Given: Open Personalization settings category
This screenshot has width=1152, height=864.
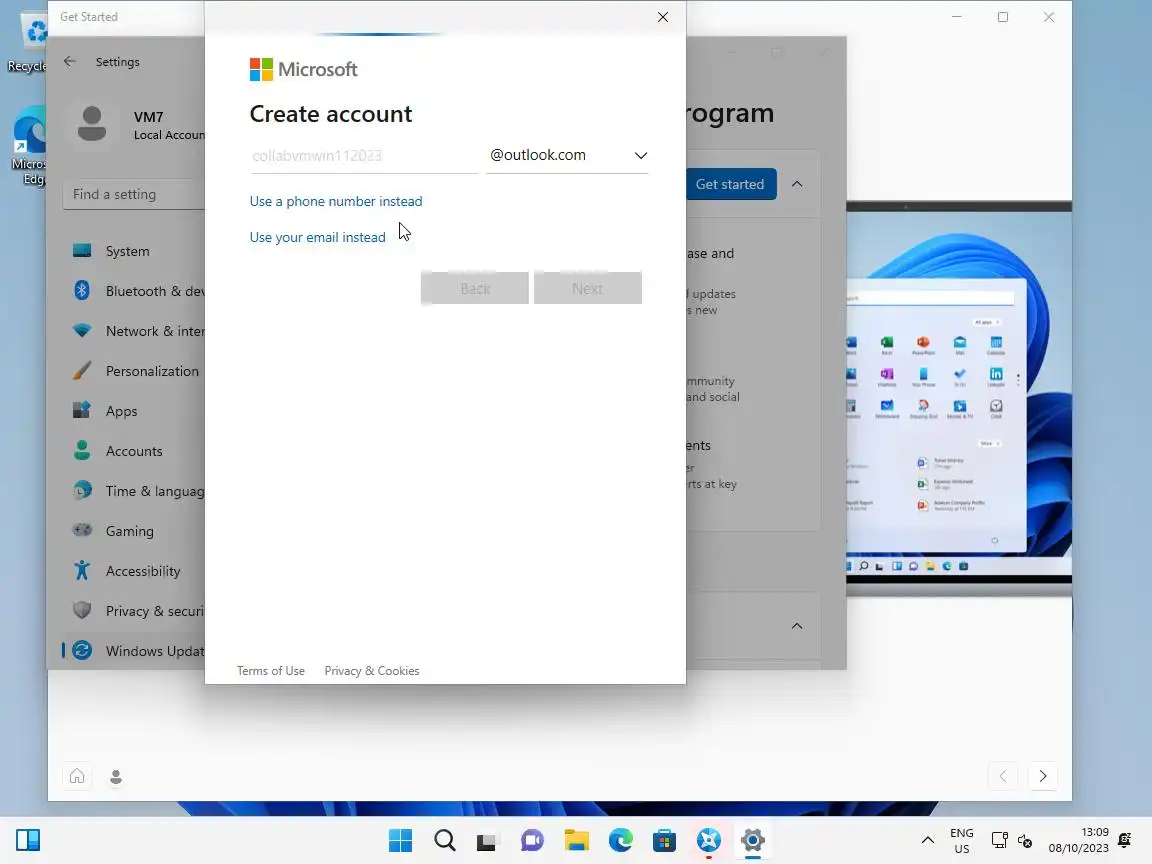Looking at the screenshot, I should click(x=134, y=371).
